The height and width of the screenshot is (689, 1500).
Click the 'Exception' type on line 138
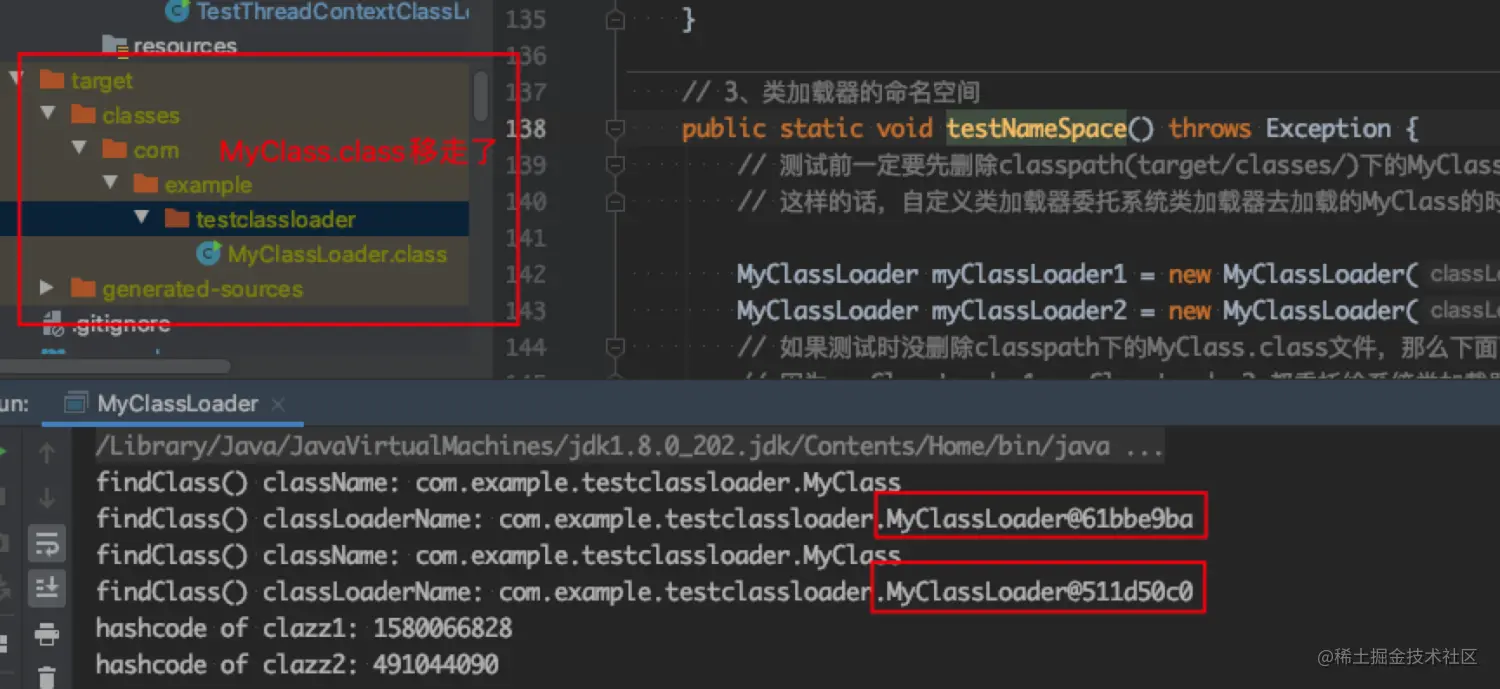point(1328,129)
